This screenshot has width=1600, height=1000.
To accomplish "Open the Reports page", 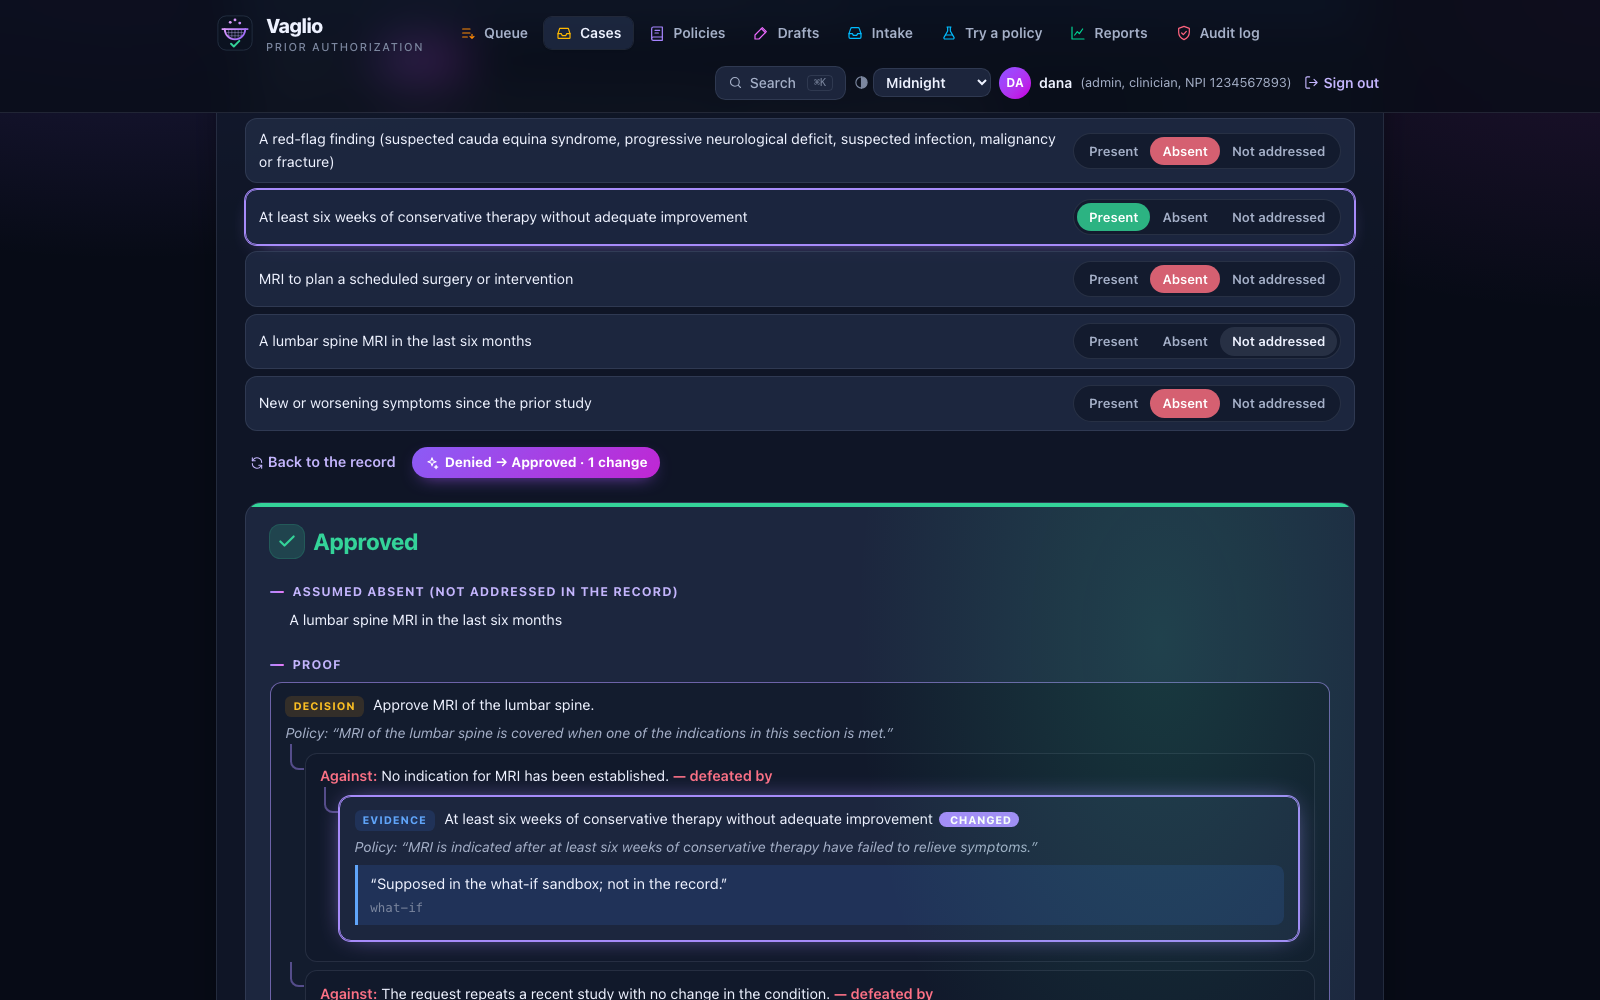I will [1109, 33].
